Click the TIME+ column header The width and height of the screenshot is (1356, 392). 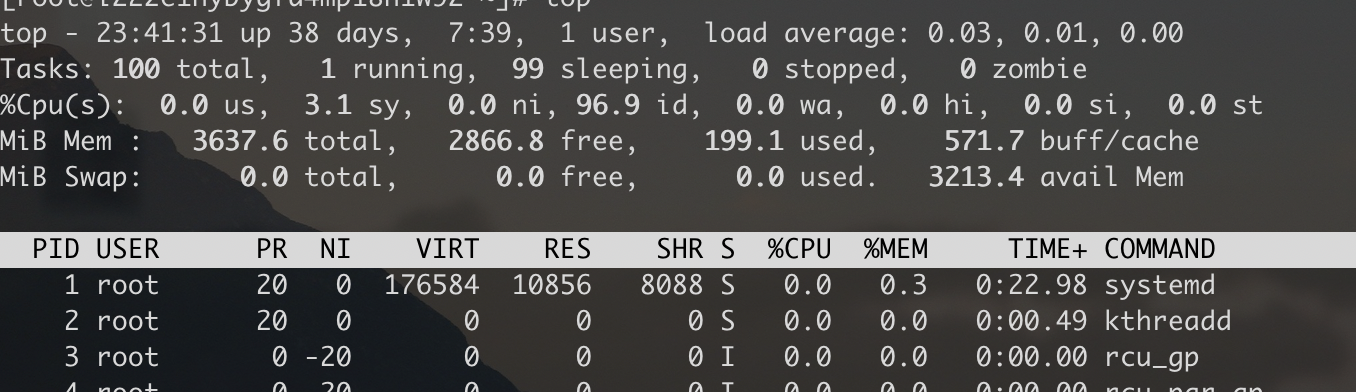1047,249
